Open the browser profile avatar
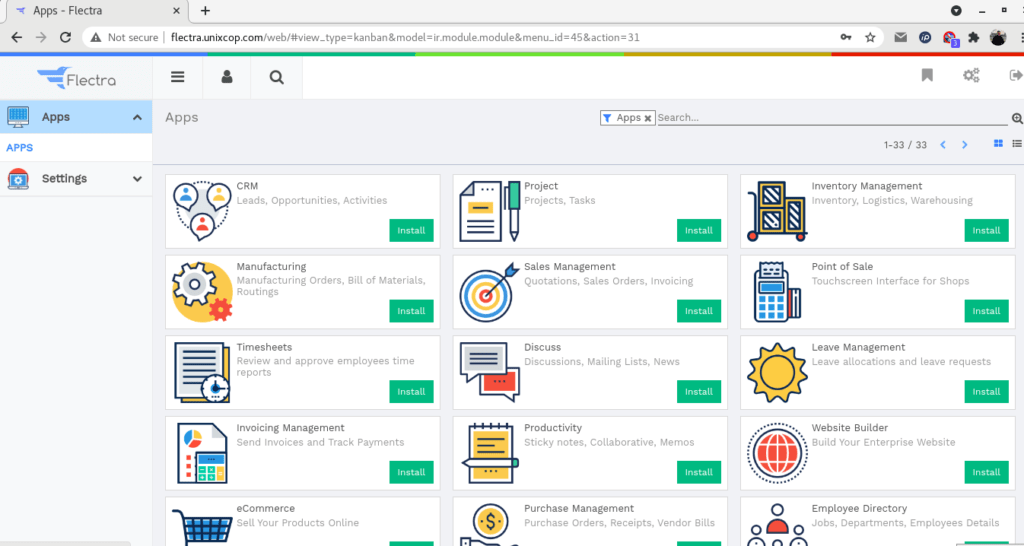This screenshot has width=1024, height=546. pos(998,37)
